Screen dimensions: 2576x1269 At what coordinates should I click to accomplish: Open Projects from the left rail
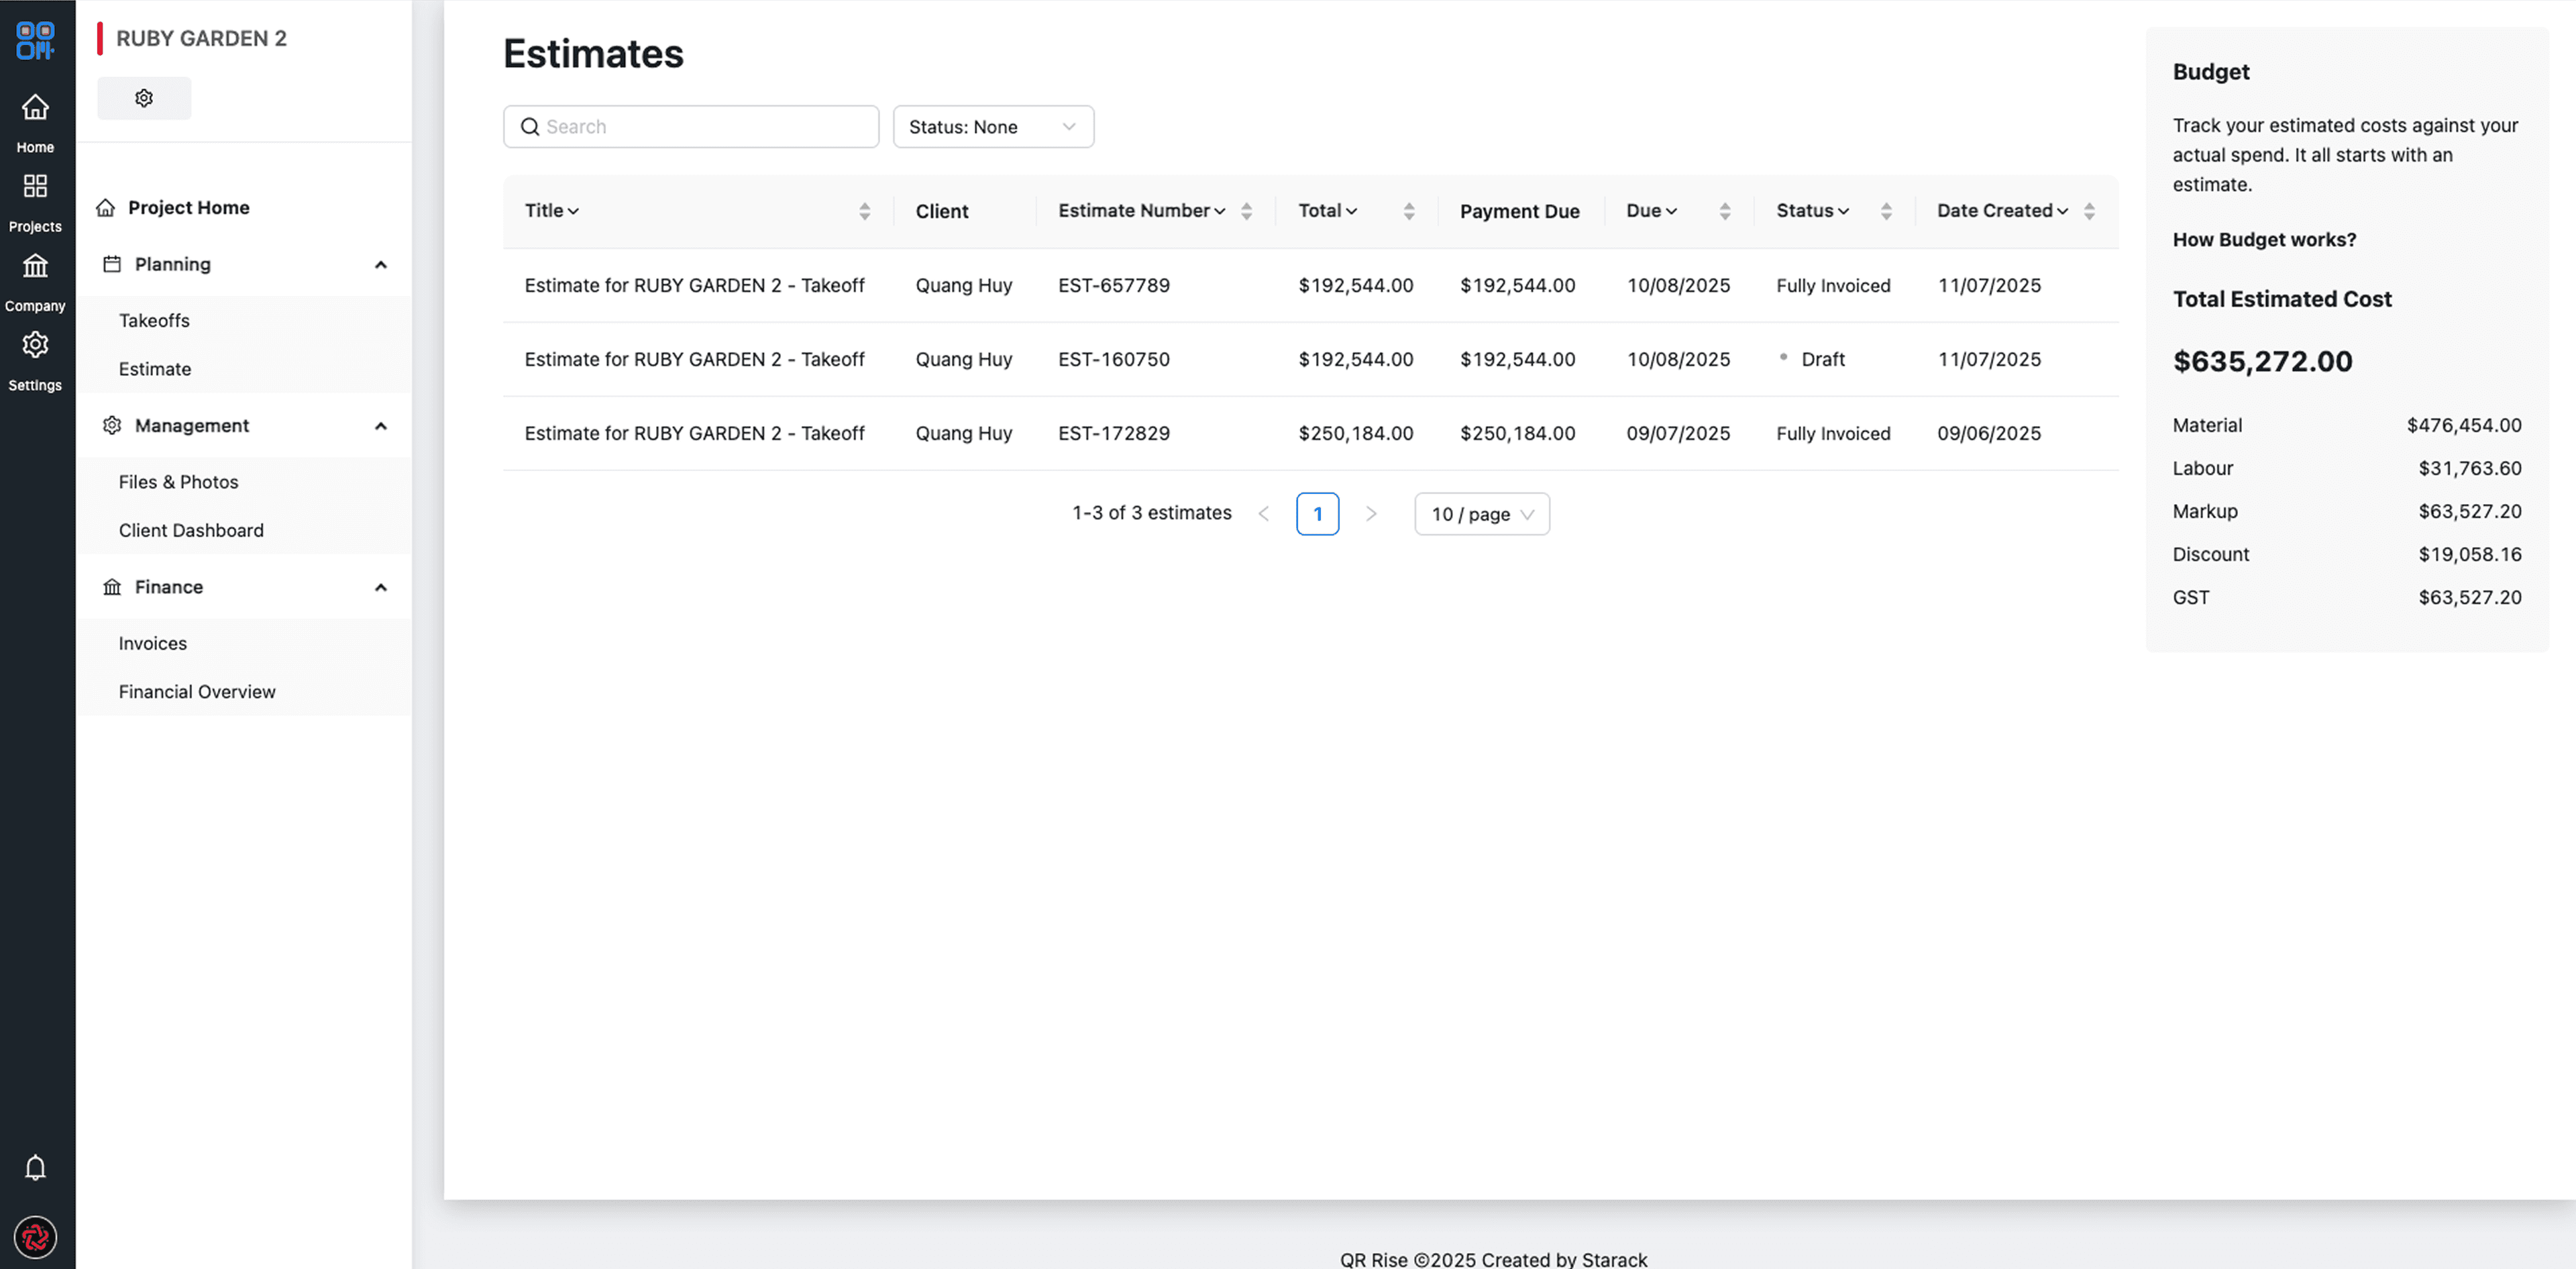(35, 203)
